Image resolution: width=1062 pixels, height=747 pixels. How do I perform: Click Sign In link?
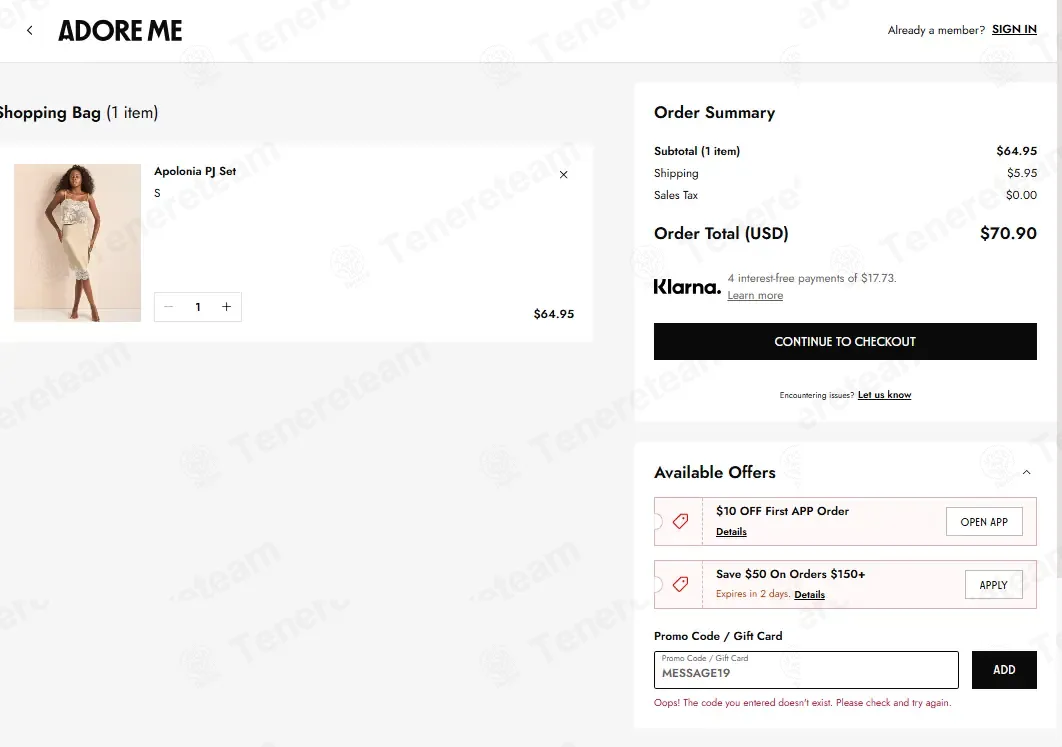[x=1014, y=29]
